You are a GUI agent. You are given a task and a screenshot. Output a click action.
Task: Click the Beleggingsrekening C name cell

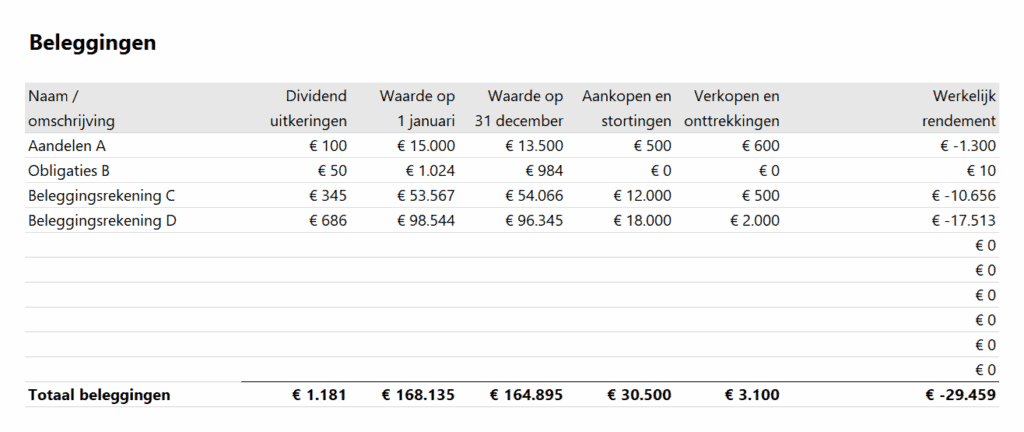pyautogui.click(x=108, y=196)
